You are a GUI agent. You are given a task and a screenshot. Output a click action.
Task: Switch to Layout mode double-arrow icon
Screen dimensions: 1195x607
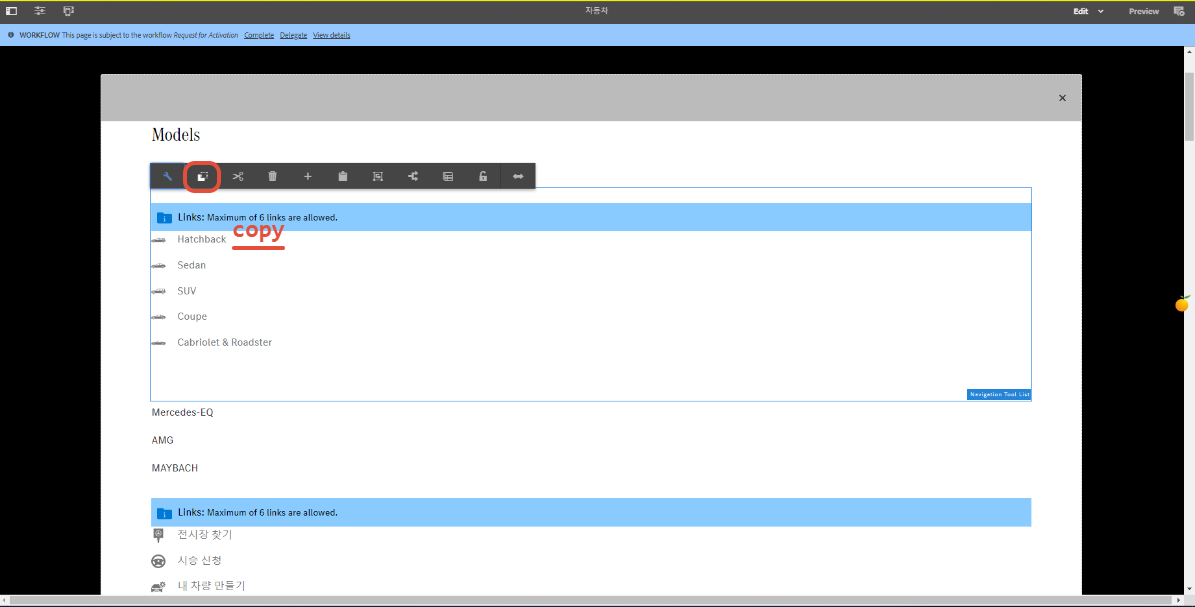(x=518, y=176)
